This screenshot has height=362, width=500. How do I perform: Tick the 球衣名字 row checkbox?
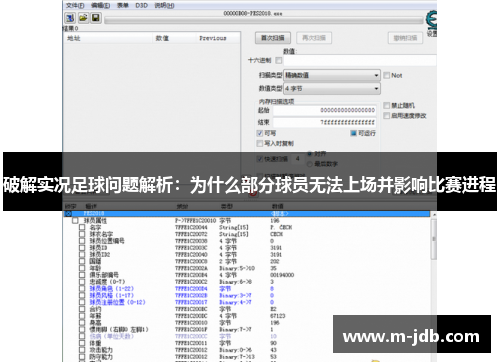82,234
